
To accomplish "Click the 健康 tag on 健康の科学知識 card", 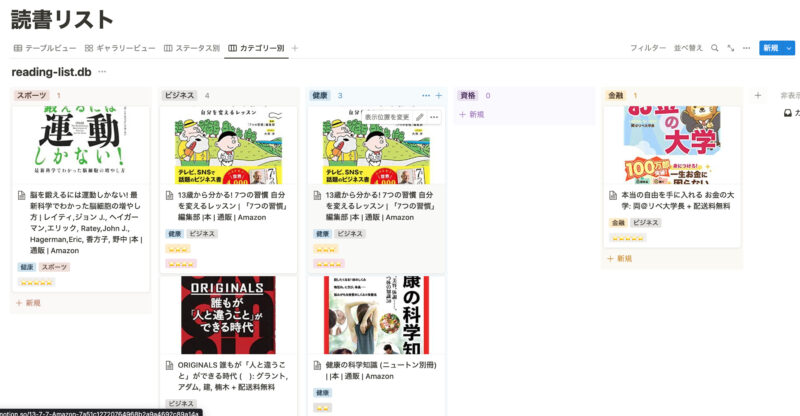I will click(x=322, y=393).
